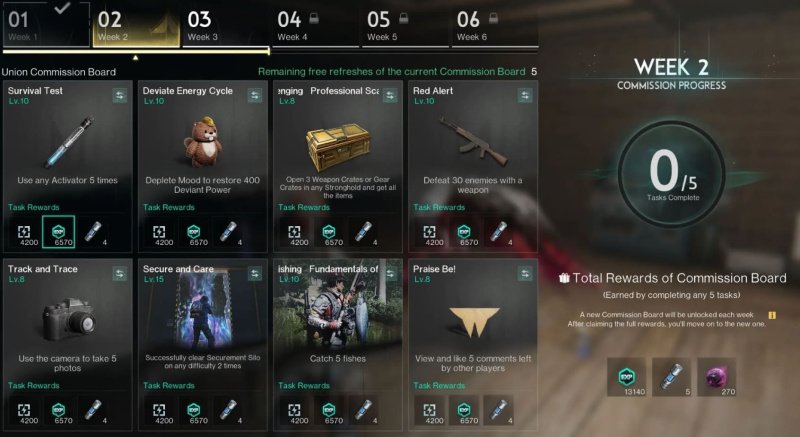This screenshot has width=800, height=437.
Task: Click swap icon on Red Alert card
Action: [x=524, y=95]
